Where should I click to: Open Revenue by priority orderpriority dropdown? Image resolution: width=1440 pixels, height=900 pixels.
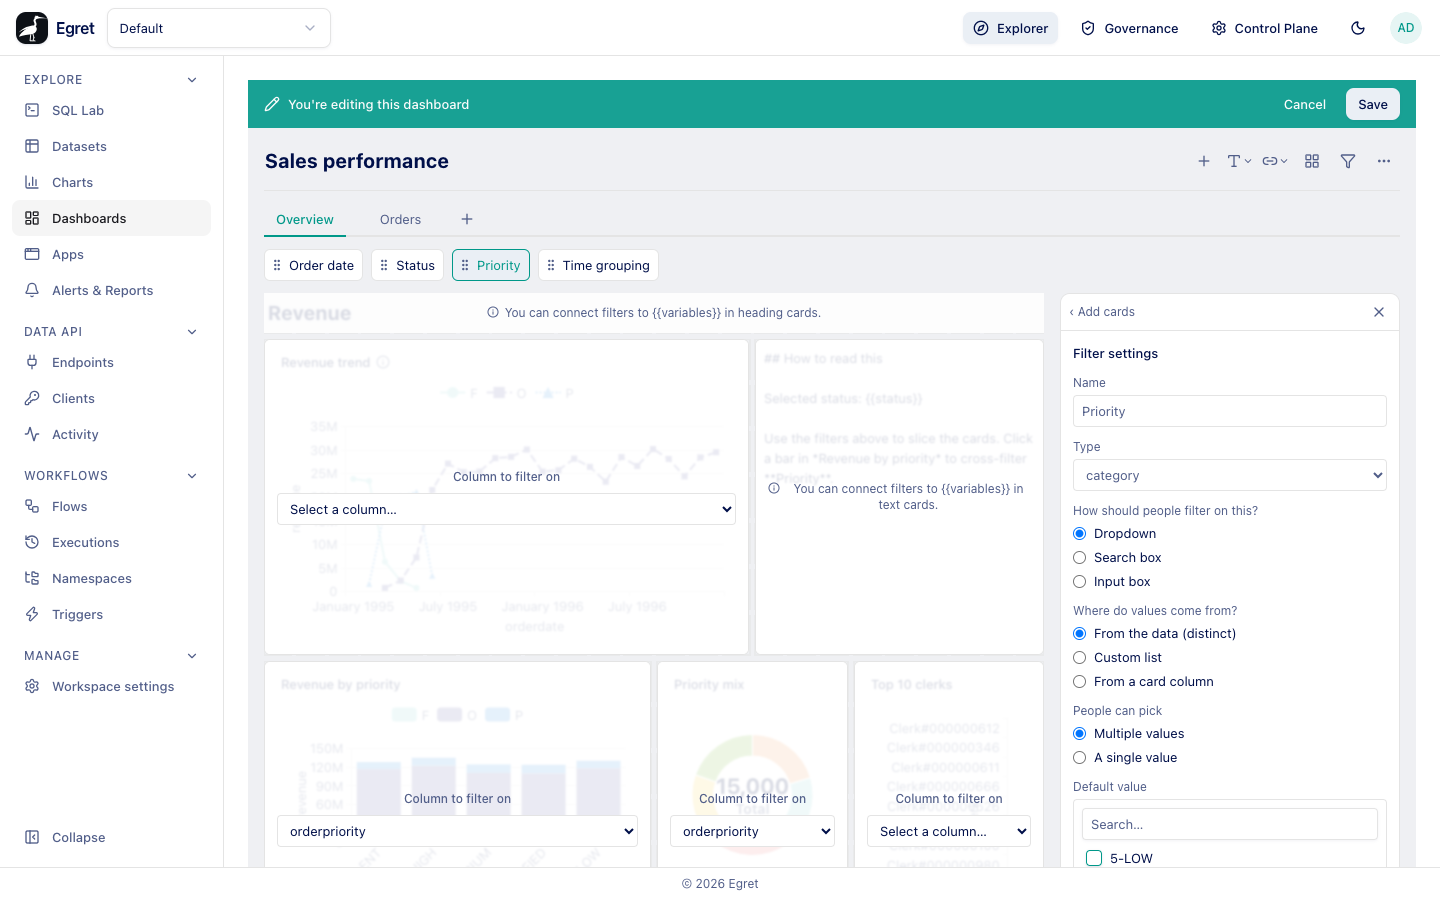click(x=457, y=831)
